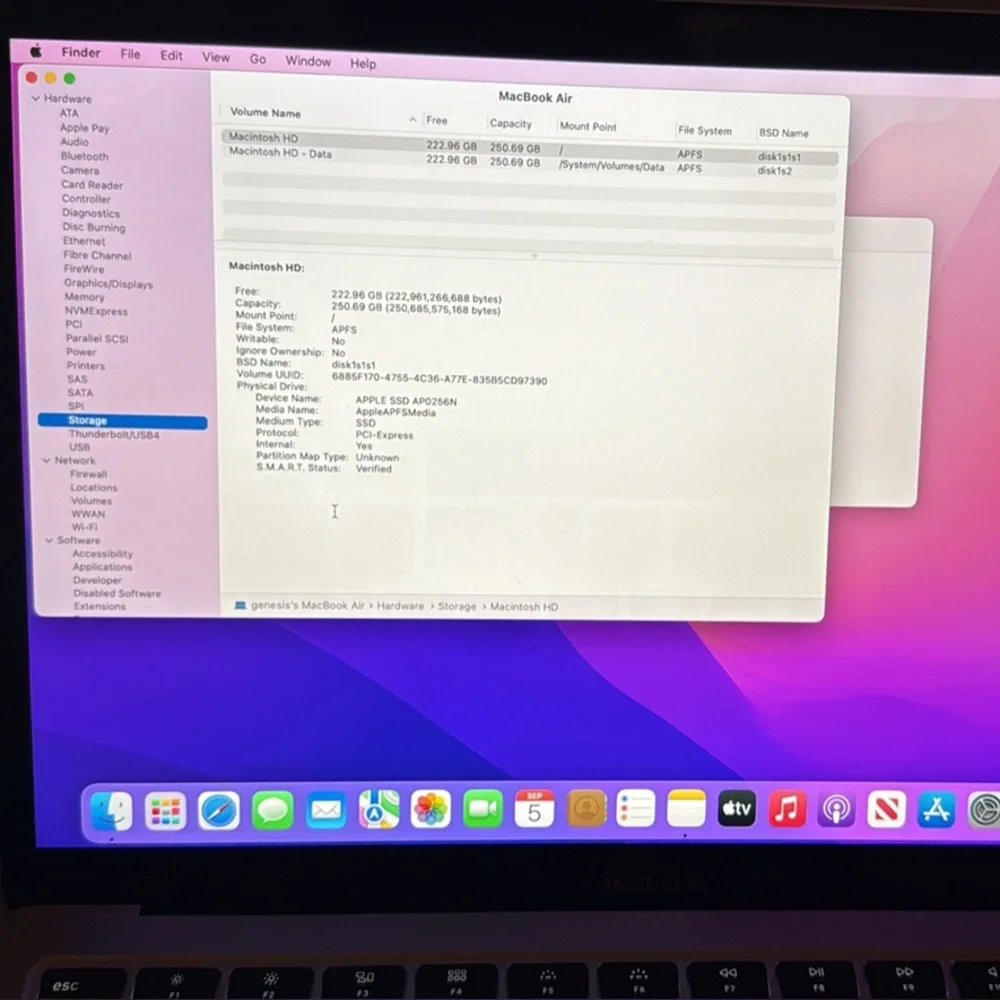Screen dimensions: 1000x1000
Task: Select ATA in the sidebar
Action: [x=70, y=113]
